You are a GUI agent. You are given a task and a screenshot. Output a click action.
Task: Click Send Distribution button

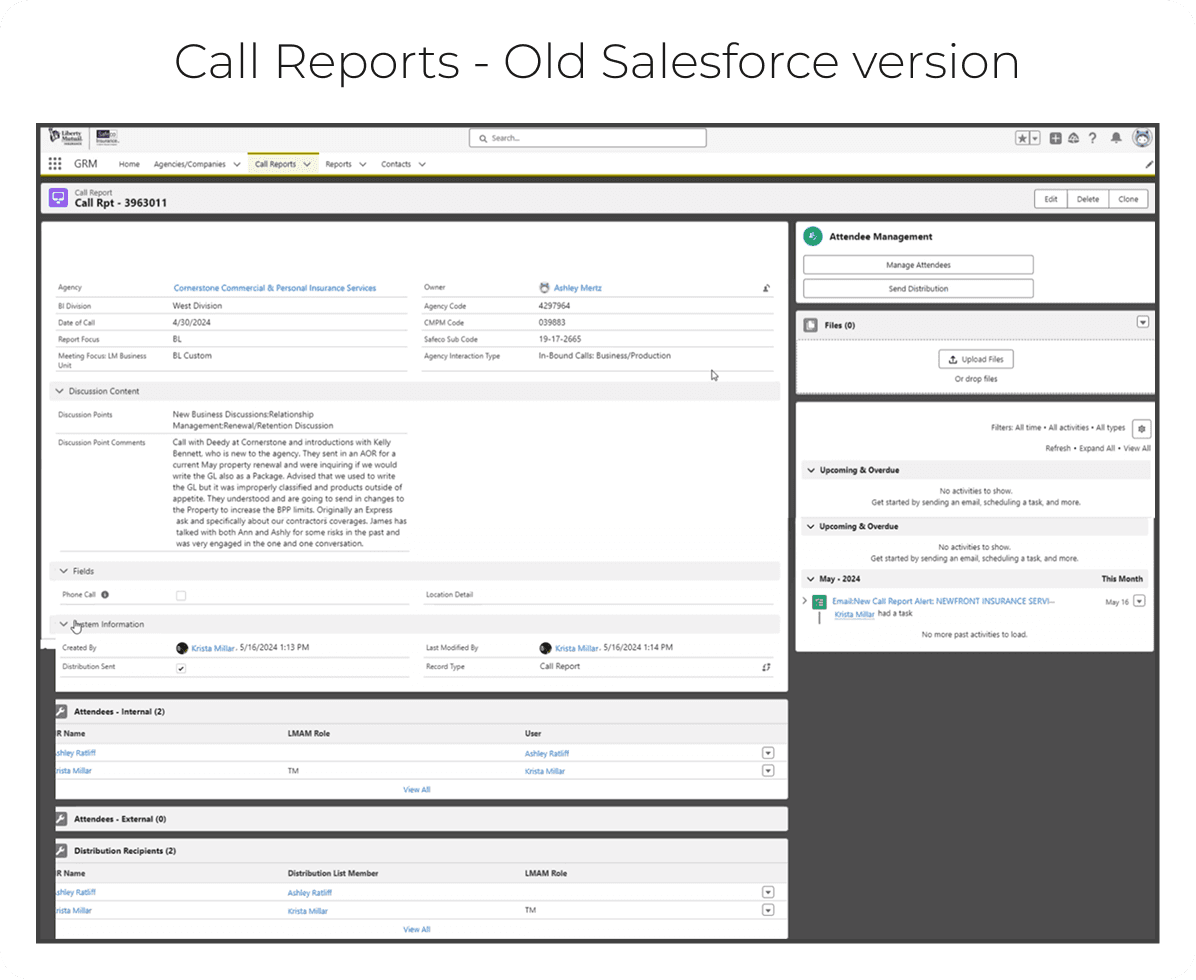[918, 289]
